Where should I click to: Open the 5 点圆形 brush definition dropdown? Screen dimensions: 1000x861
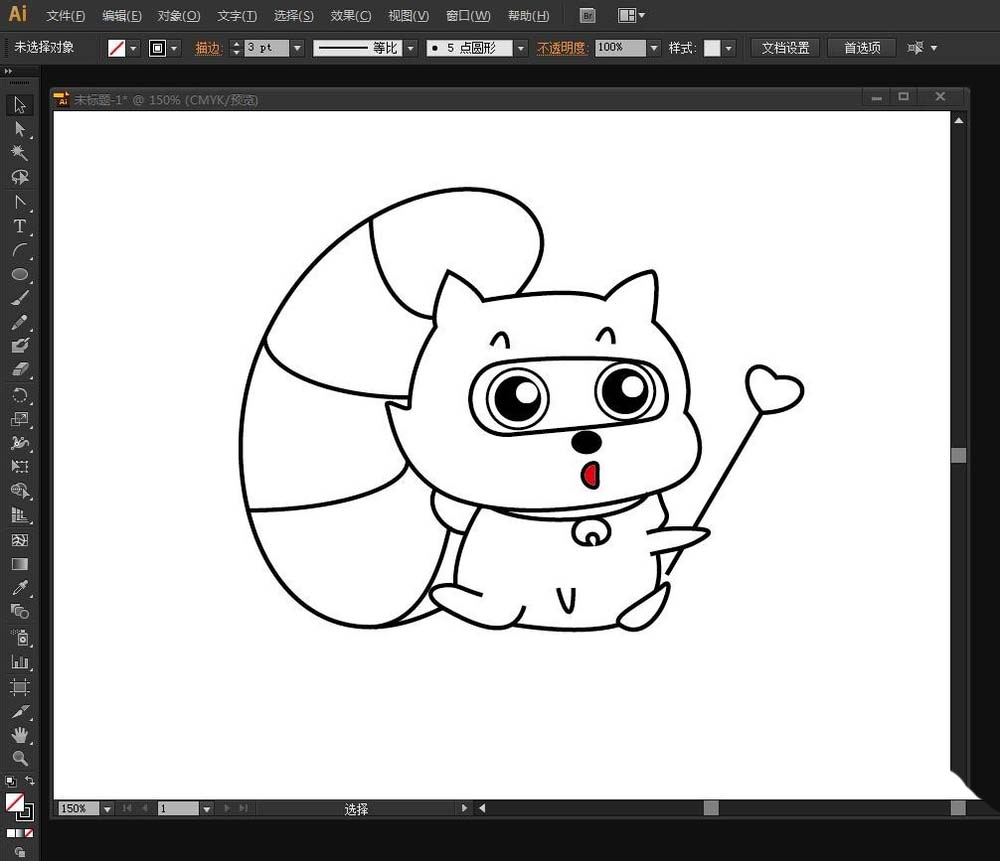click(x=521, y=48)
